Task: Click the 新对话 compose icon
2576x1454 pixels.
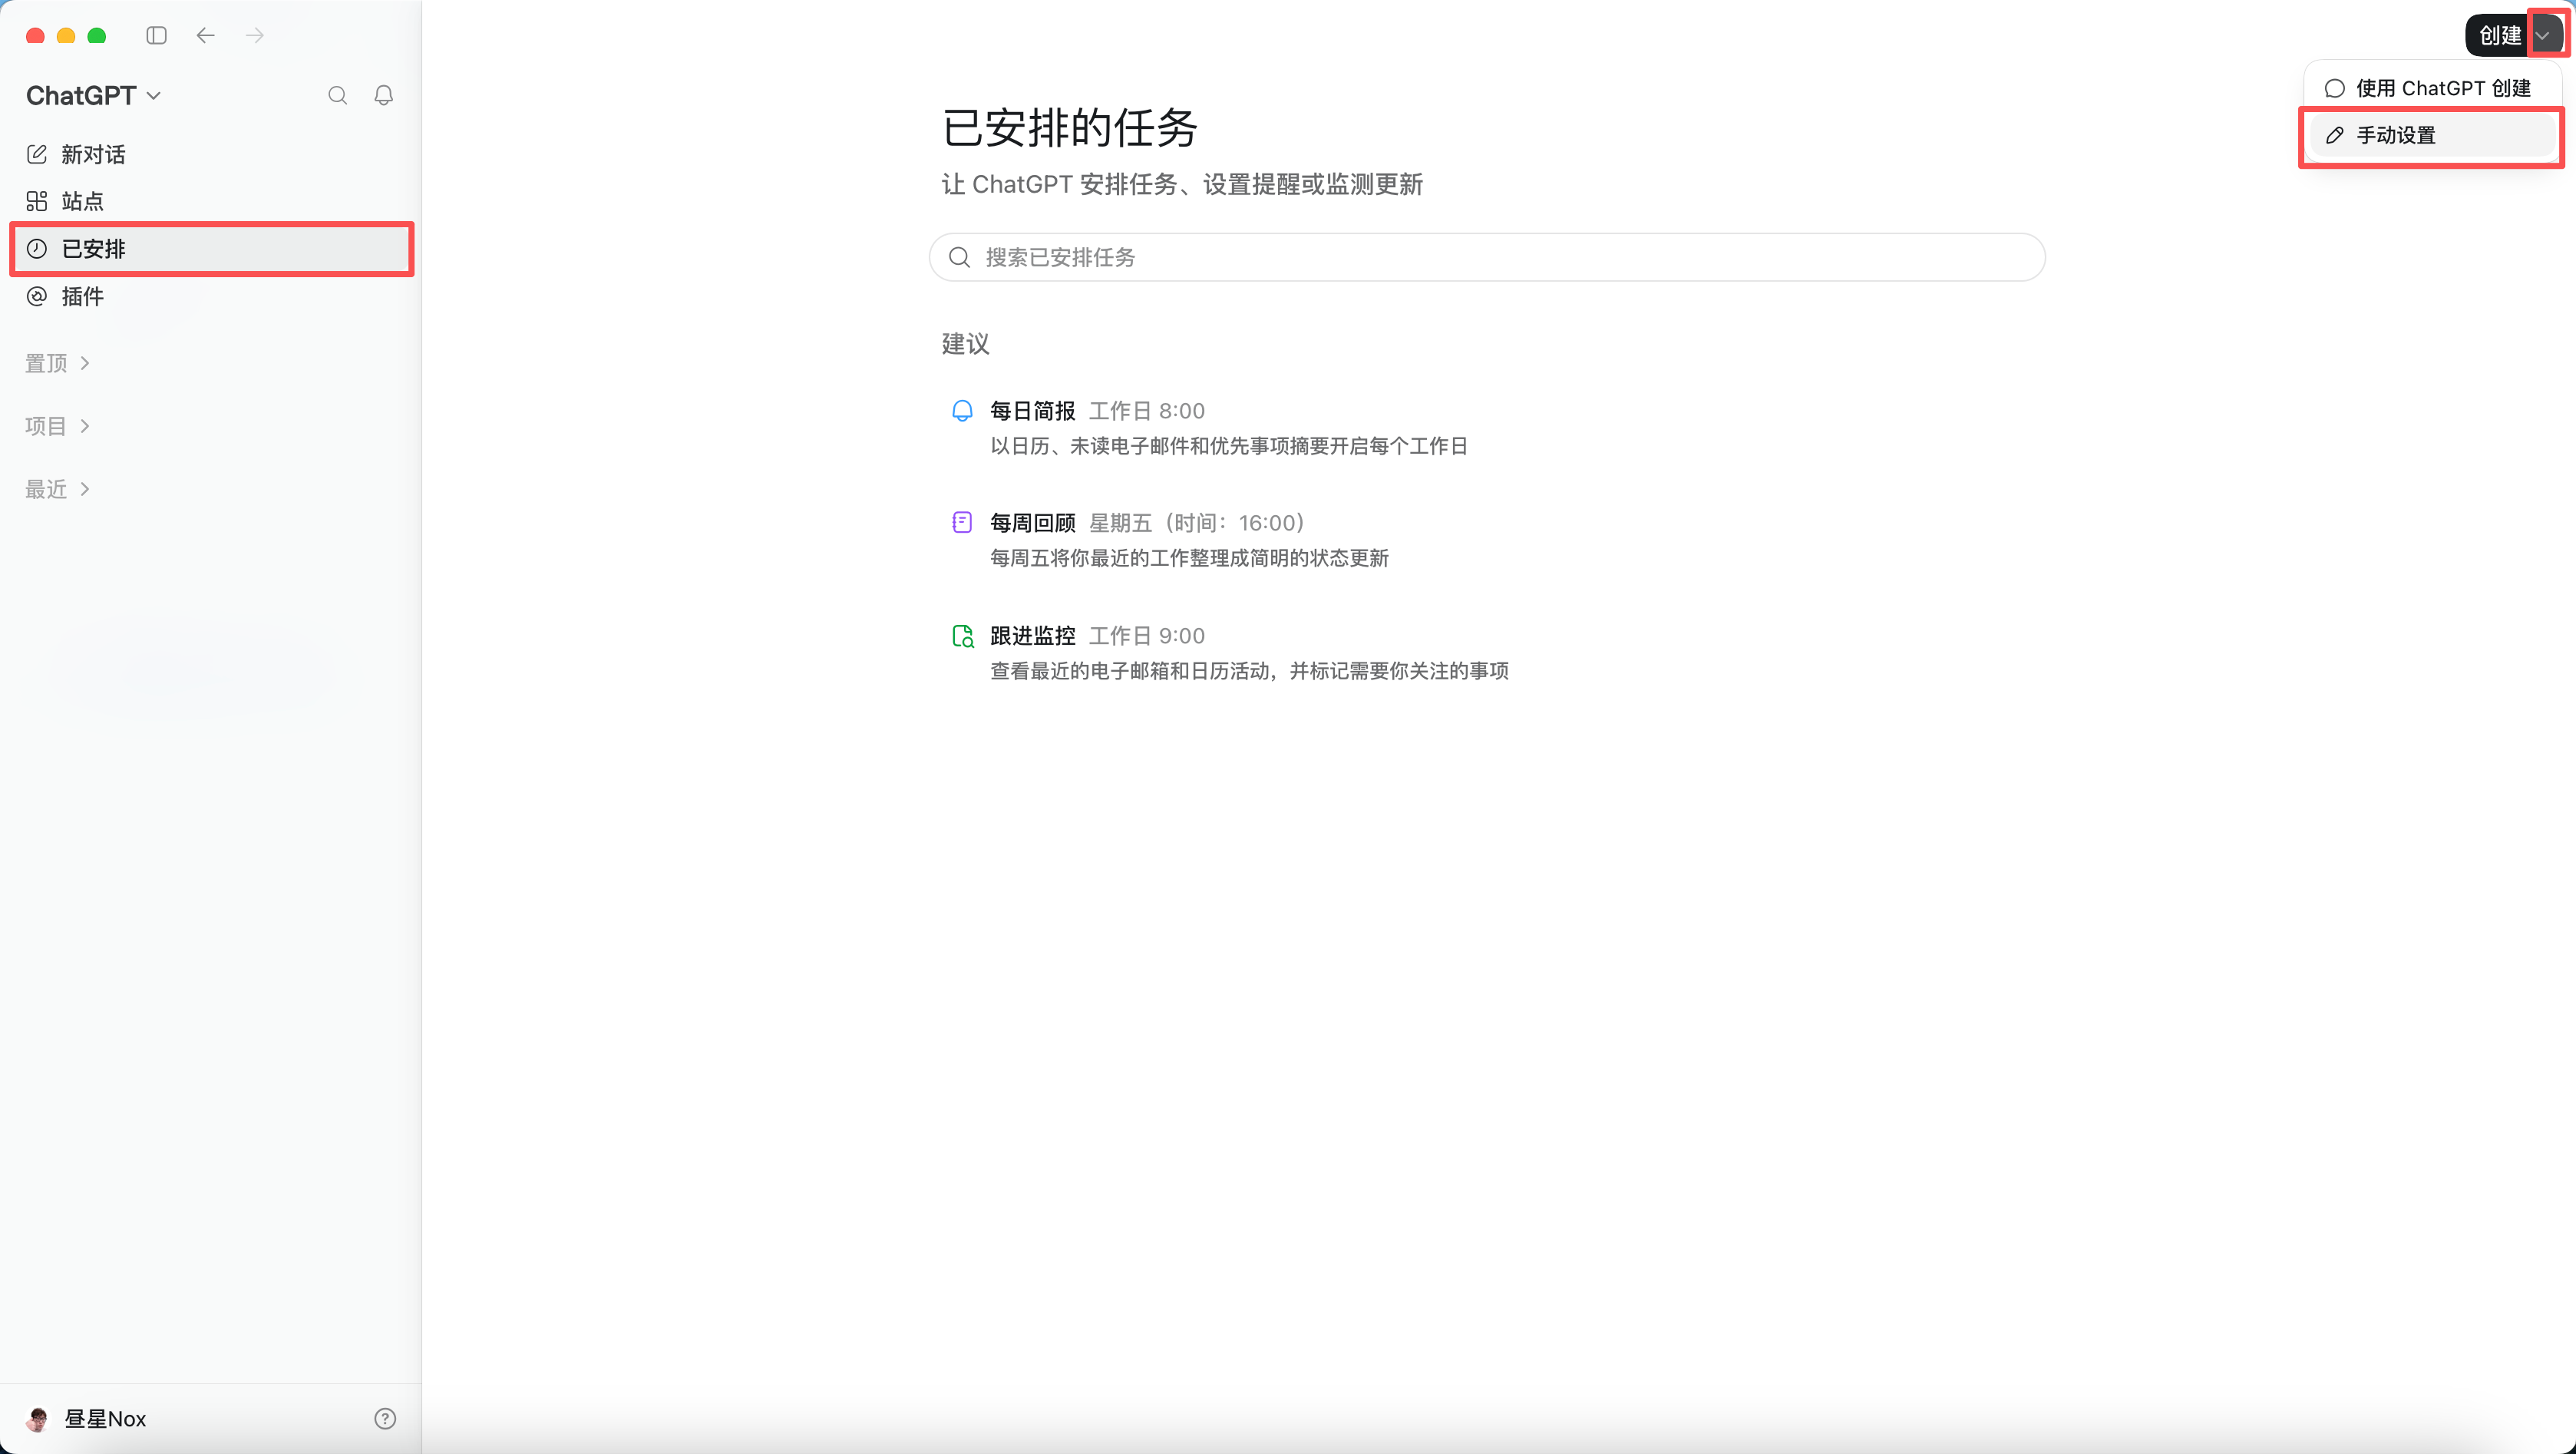Action: [x=37, y=154]
